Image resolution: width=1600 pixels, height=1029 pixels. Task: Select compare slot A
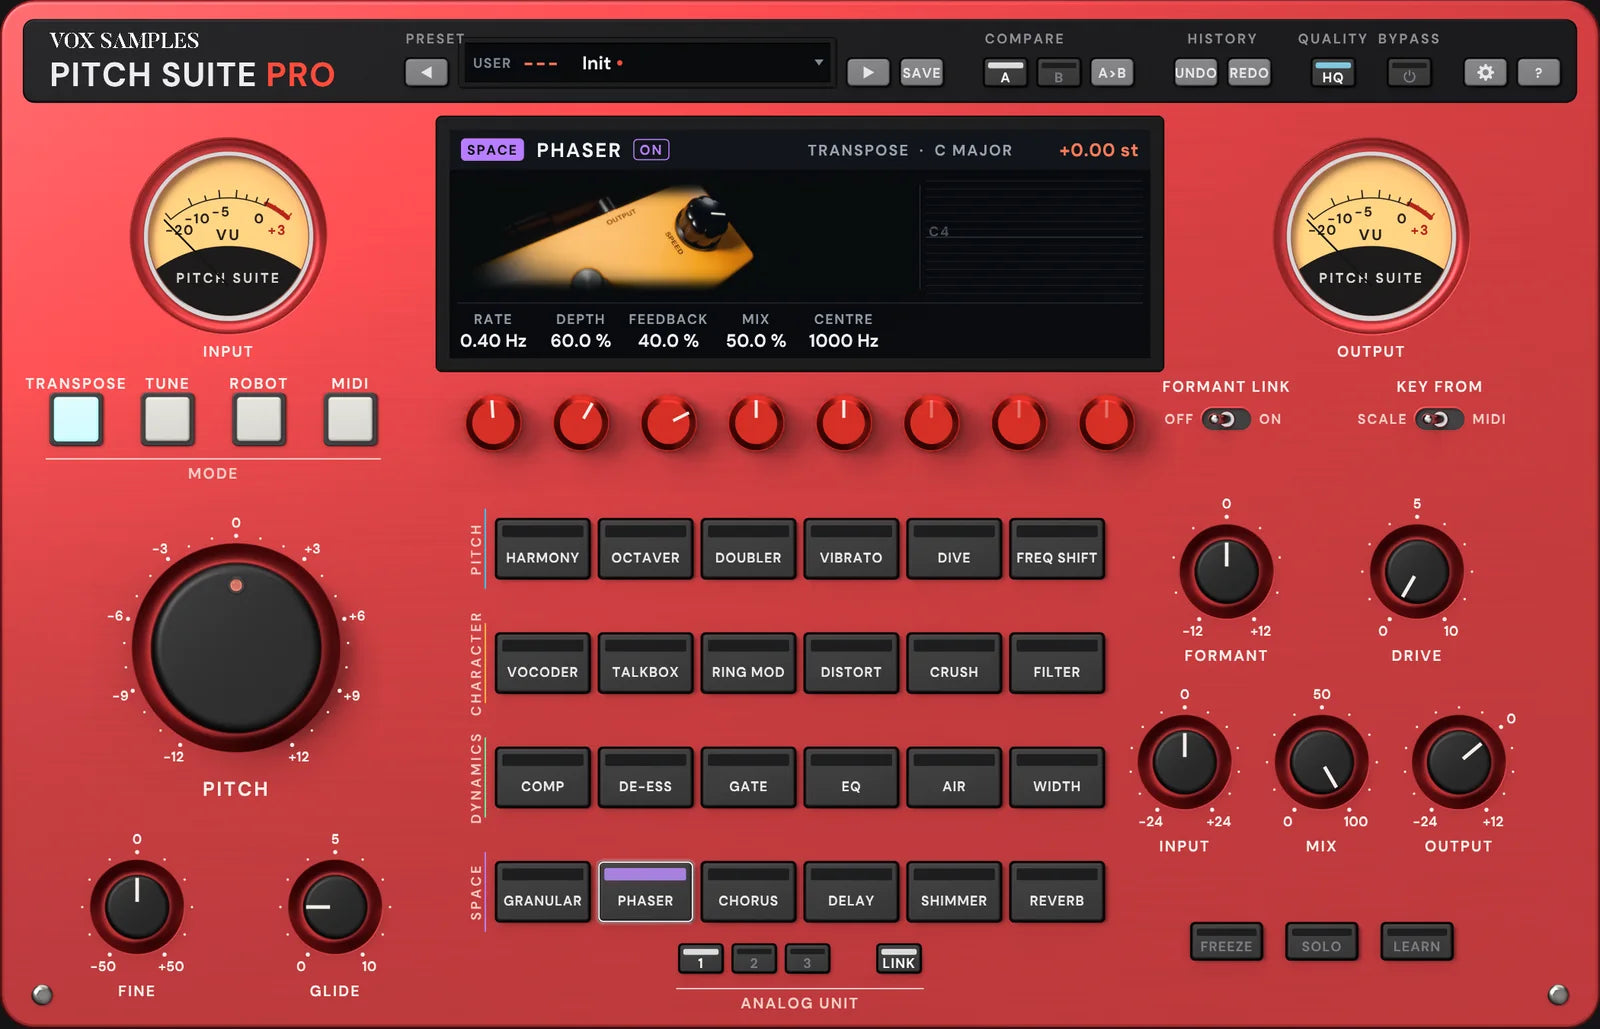(x=1005, y=73)
